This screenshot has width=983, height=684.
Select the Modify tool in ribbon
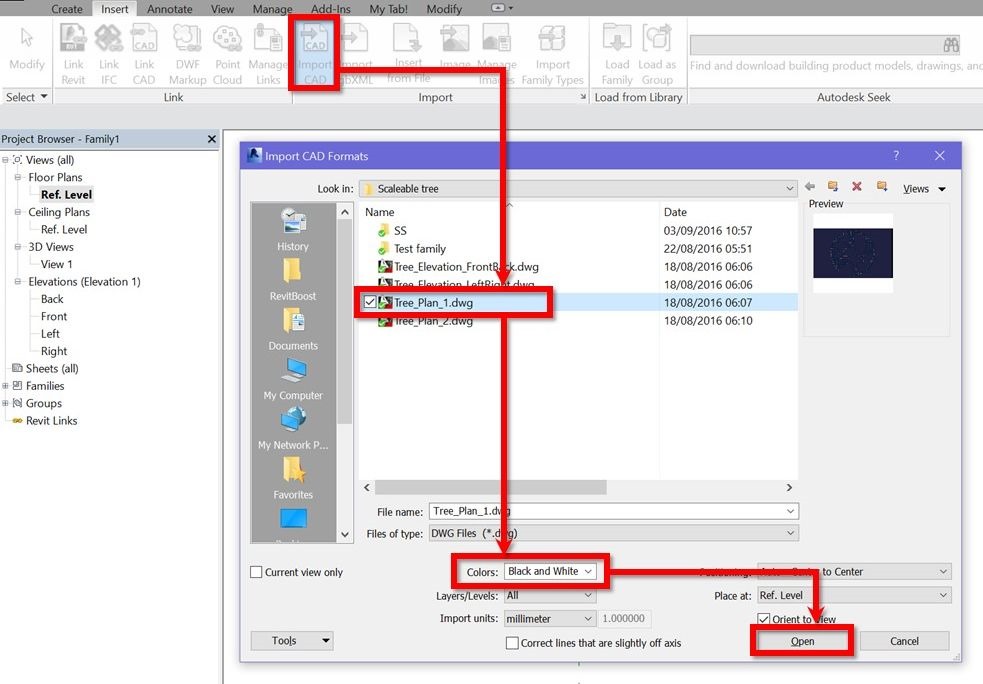tap(26, 46)
